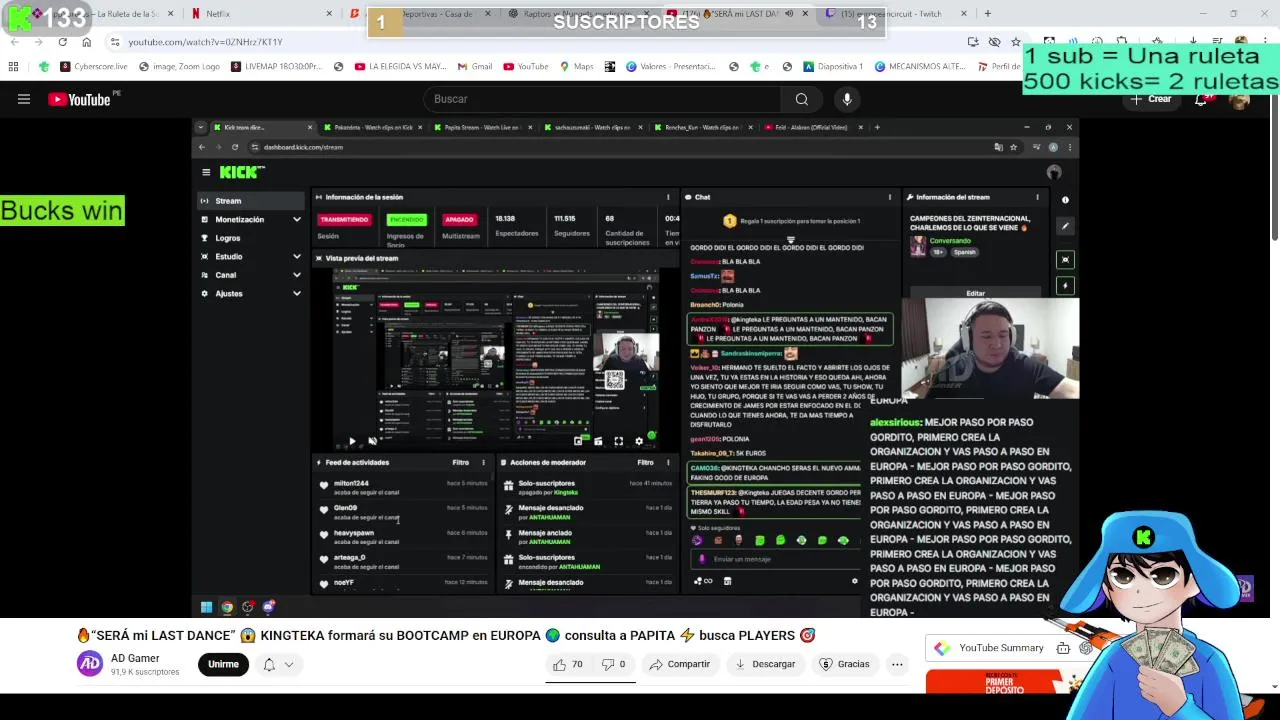Go forward with the browser forward arrow
This screenshot has width=1280, height=720.
click(x=38, y=42)
